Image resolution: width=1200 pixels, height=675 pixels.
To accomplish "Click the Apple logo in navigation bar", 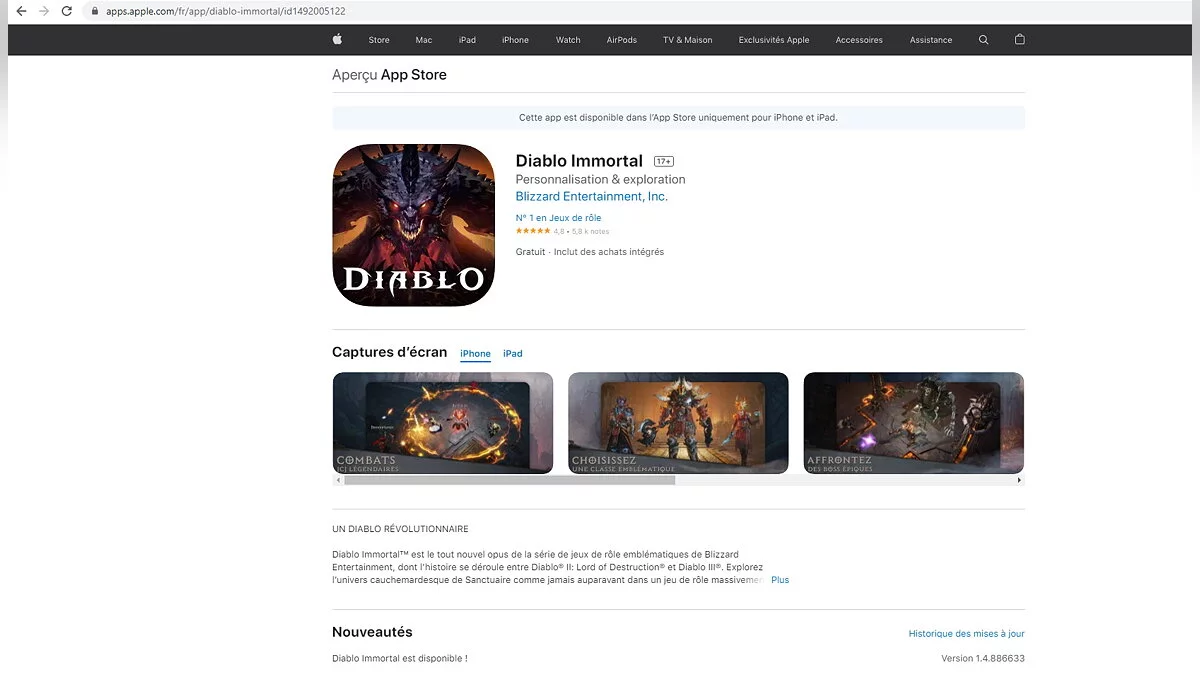I will coord(337,40).
